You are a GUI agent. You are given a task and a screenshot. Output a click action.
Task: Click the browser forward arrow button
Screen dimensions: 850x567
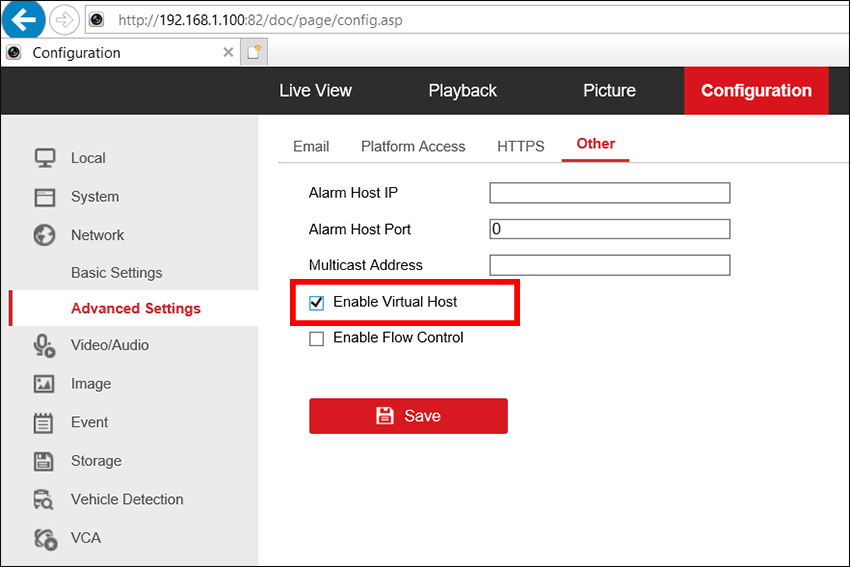(64, 21)
